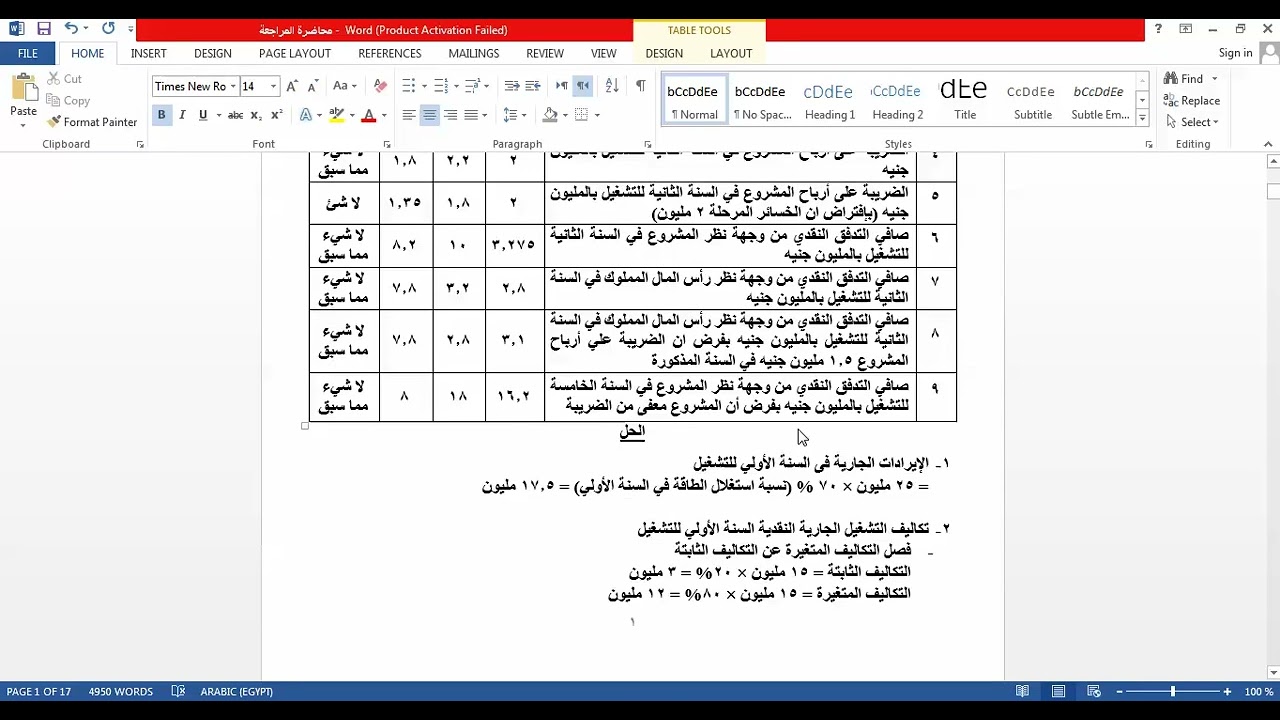Open Word Help question mark
The width and height of the screenshot is (1280, 720).
pyautogui.click(x=1158, y=29)
